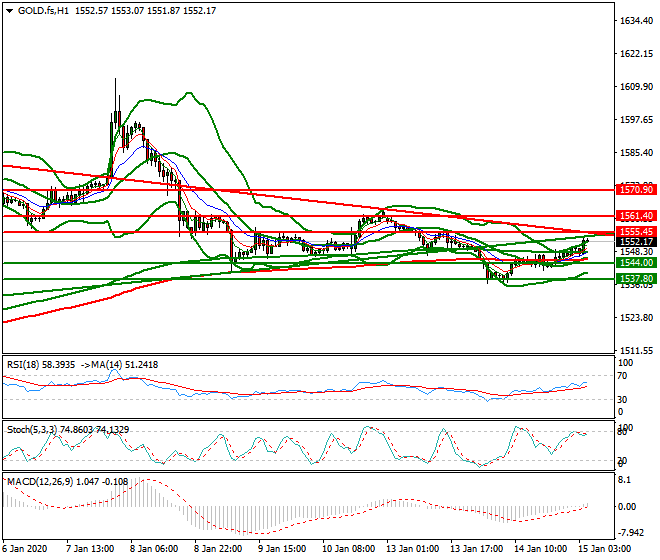Click the 1548.30 price scale value
This screenshot has width=660, height=560.
tap(636, 252)
